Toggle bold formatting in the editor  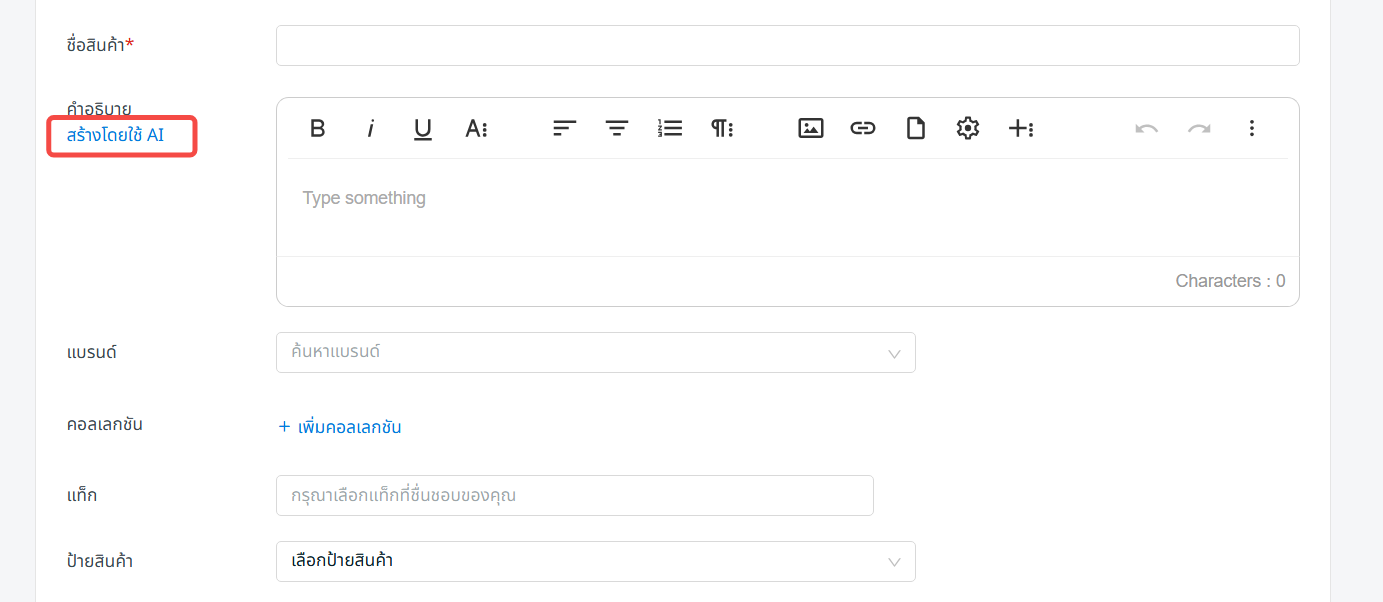318,128
